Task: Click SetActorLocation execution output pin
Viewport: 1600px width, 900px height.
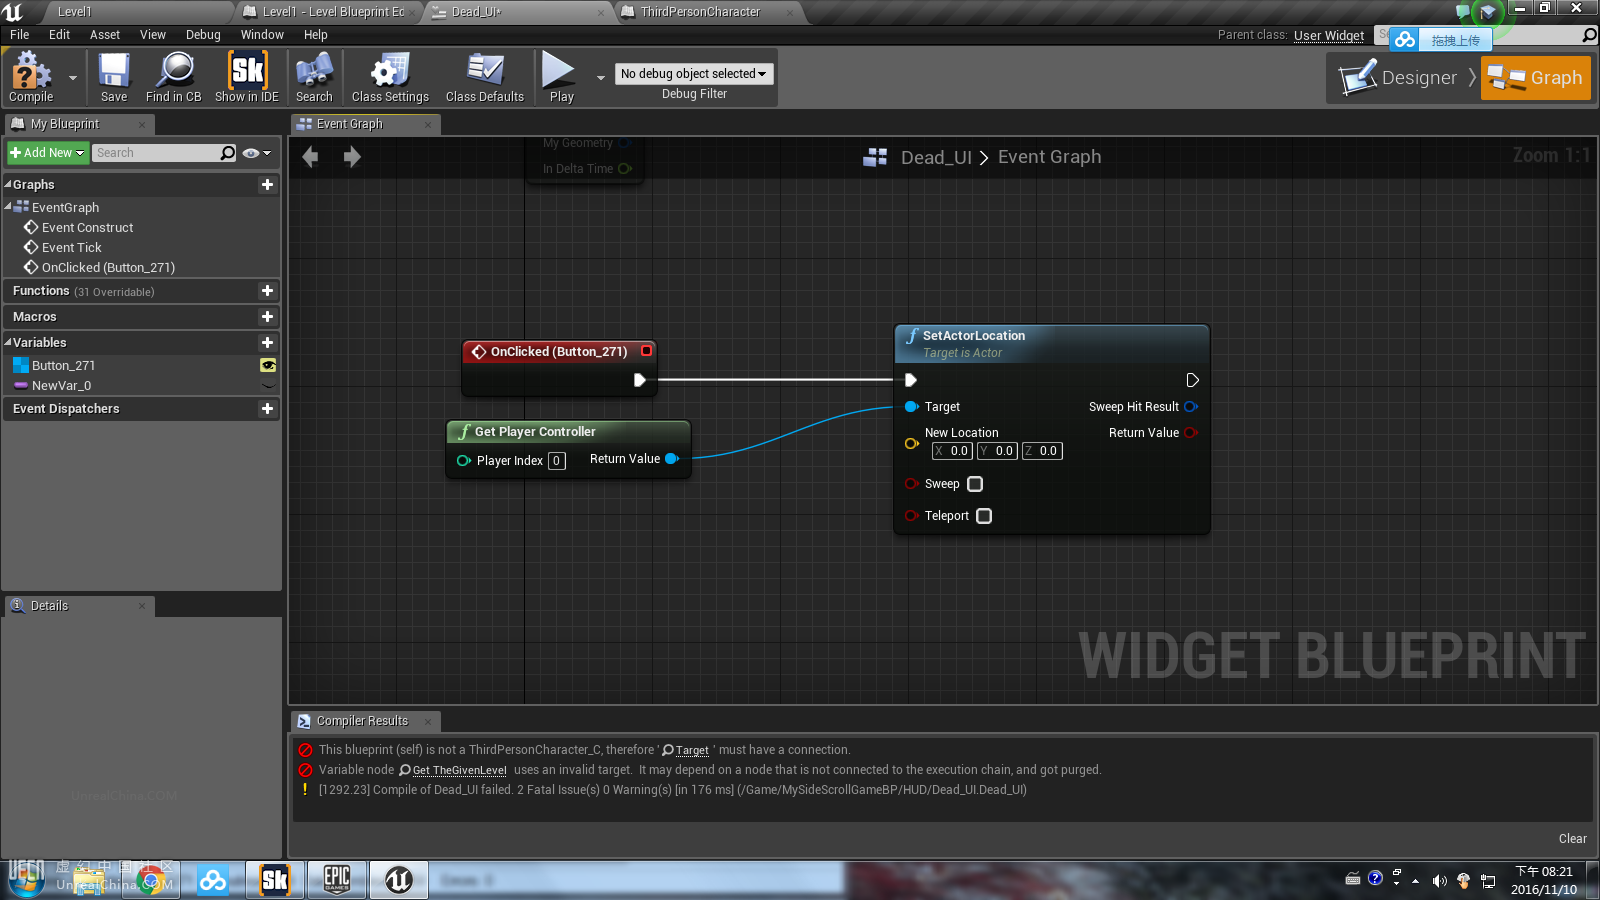Action: tap(1192, 380)
